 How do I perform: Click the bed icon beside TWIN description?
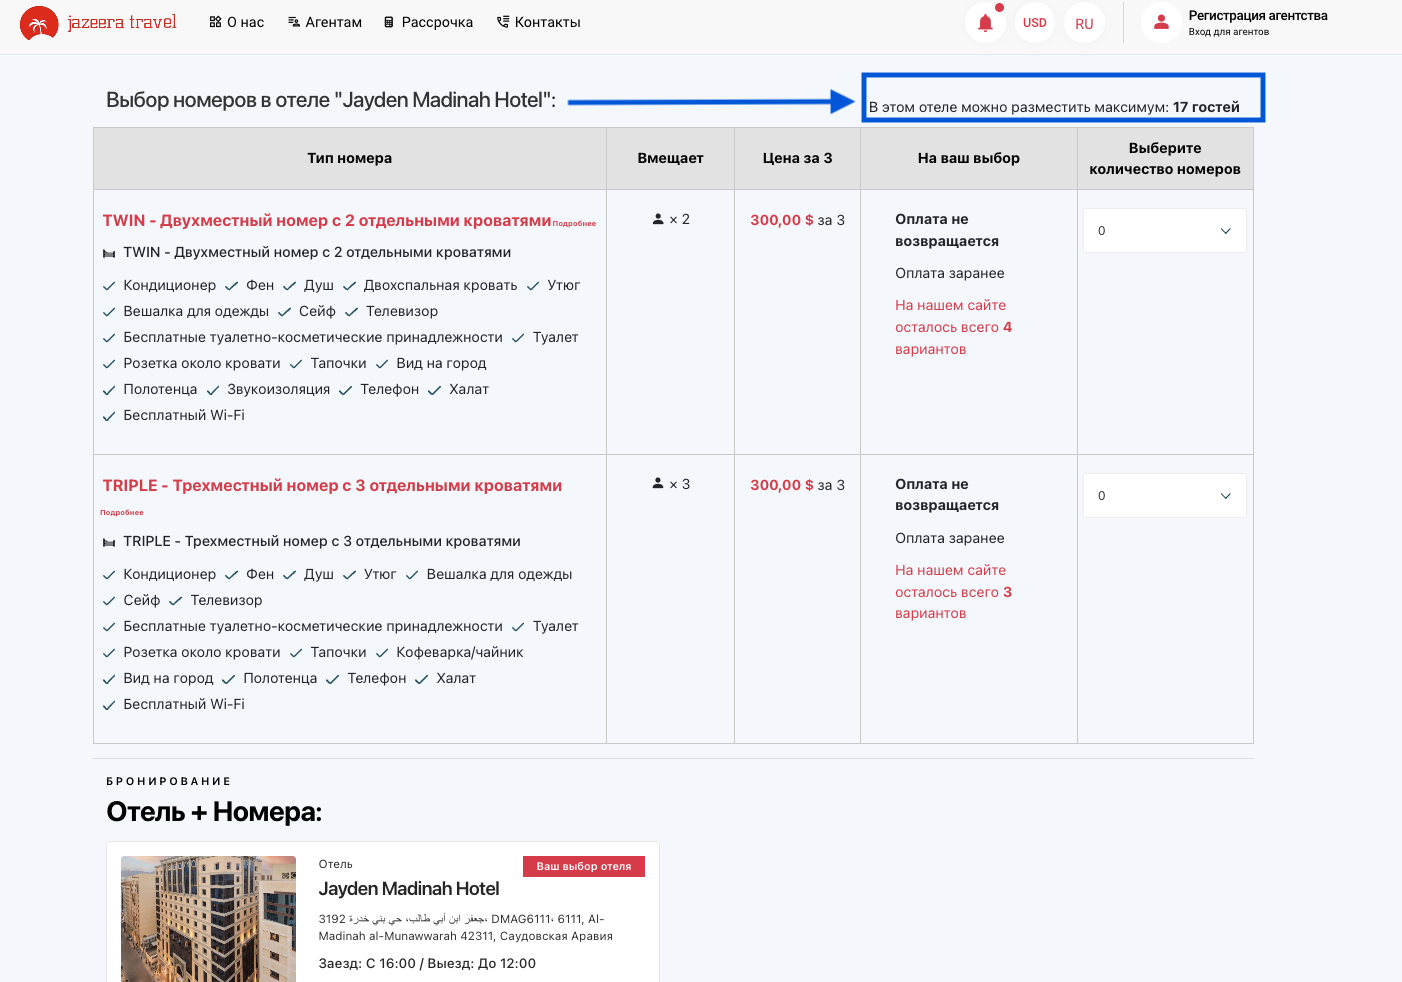click(x=109, y=253)
